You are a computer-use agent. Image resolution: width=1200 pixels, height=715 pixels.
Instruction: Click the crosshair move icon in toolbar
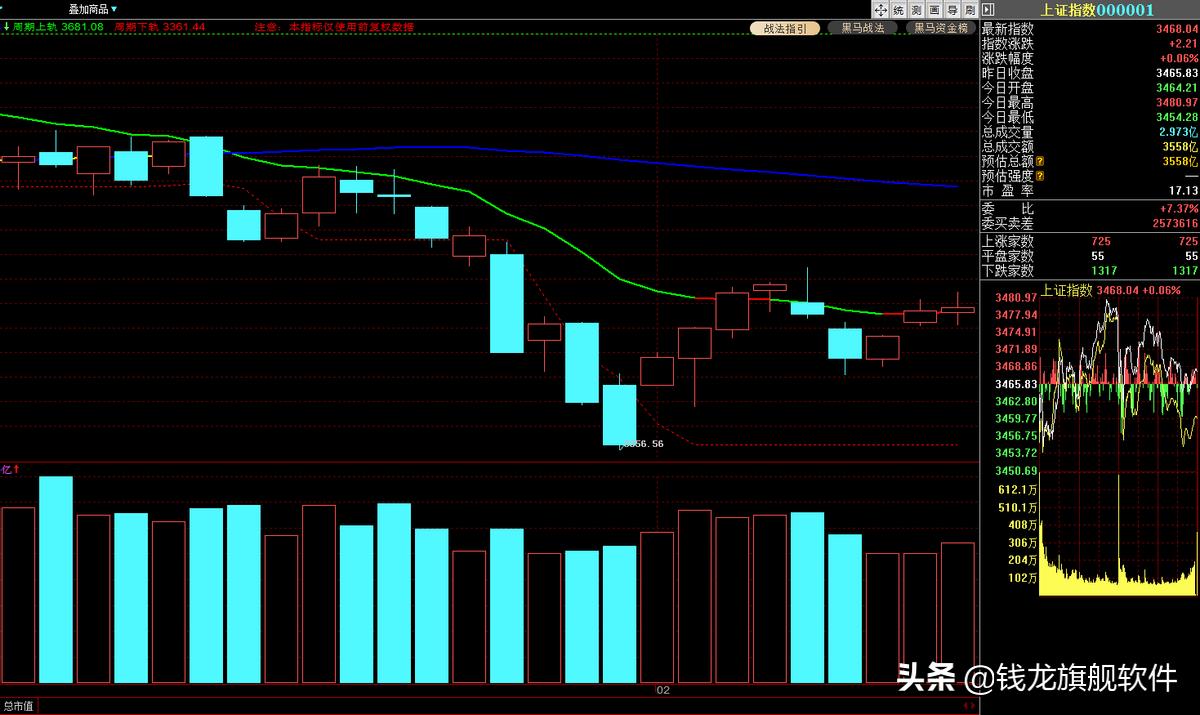(881, 9)
